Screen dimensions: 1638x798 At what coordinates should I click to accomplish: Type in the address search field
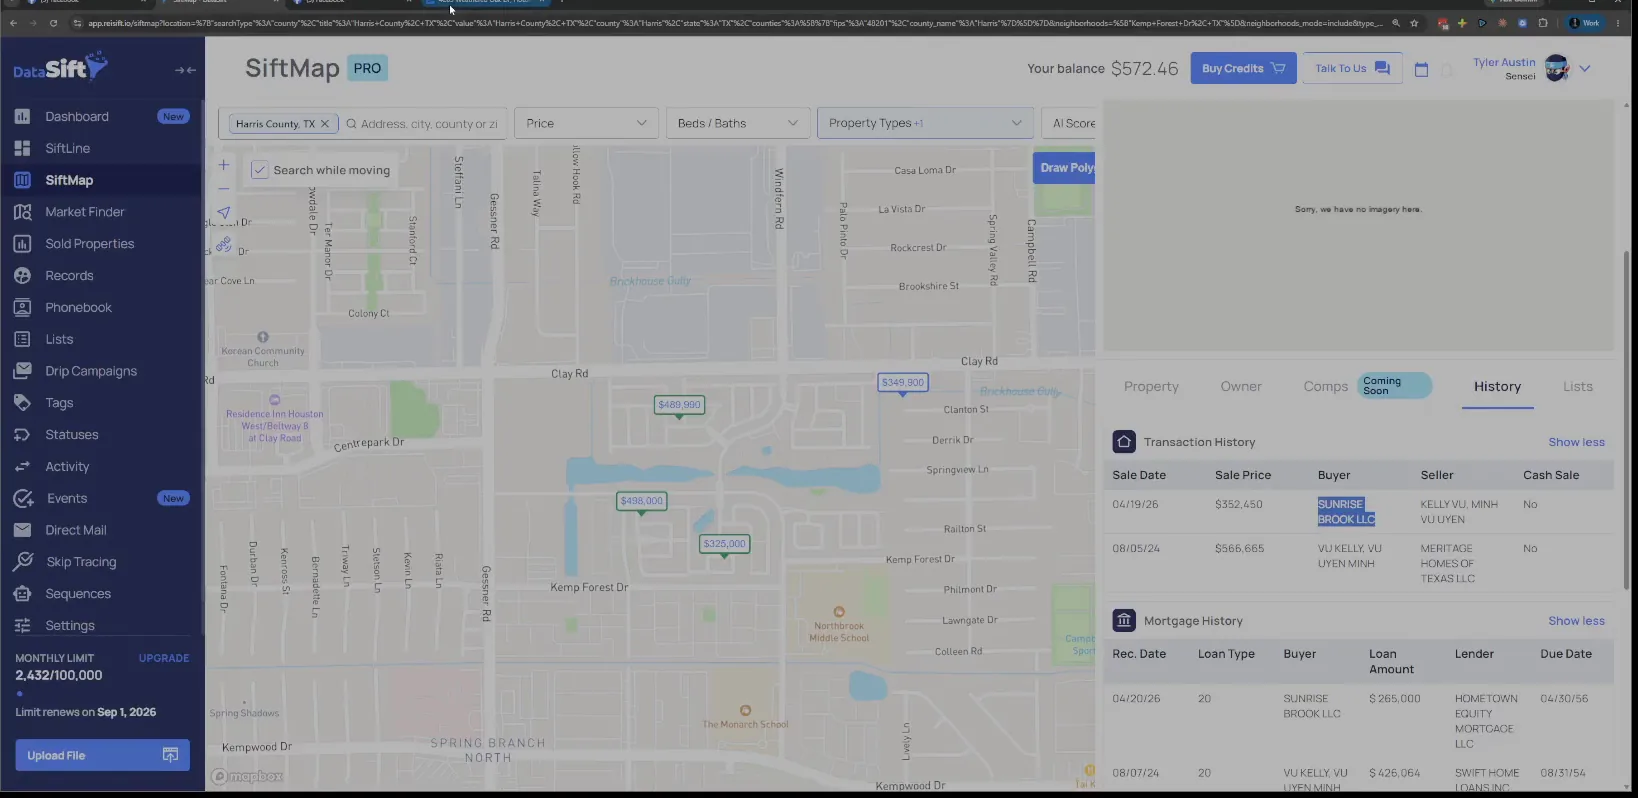click(427, 124)
